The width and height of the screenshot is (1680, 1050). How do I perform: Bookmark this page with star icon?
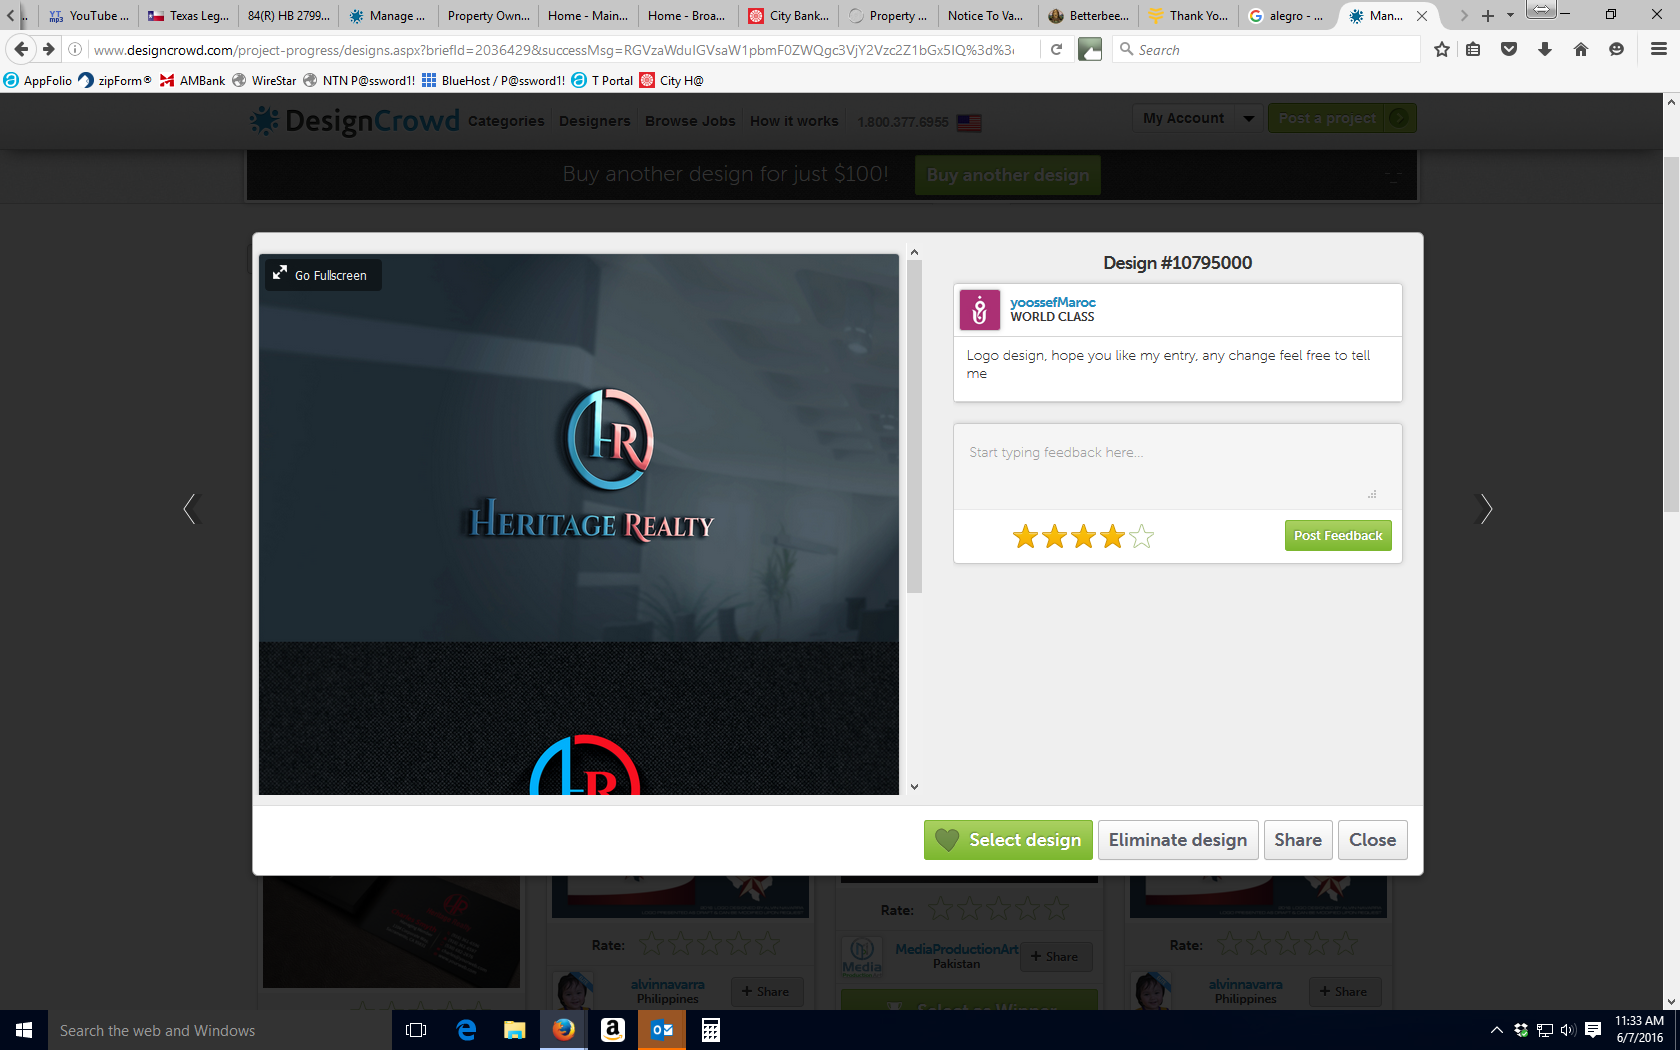pos(1441,49)
